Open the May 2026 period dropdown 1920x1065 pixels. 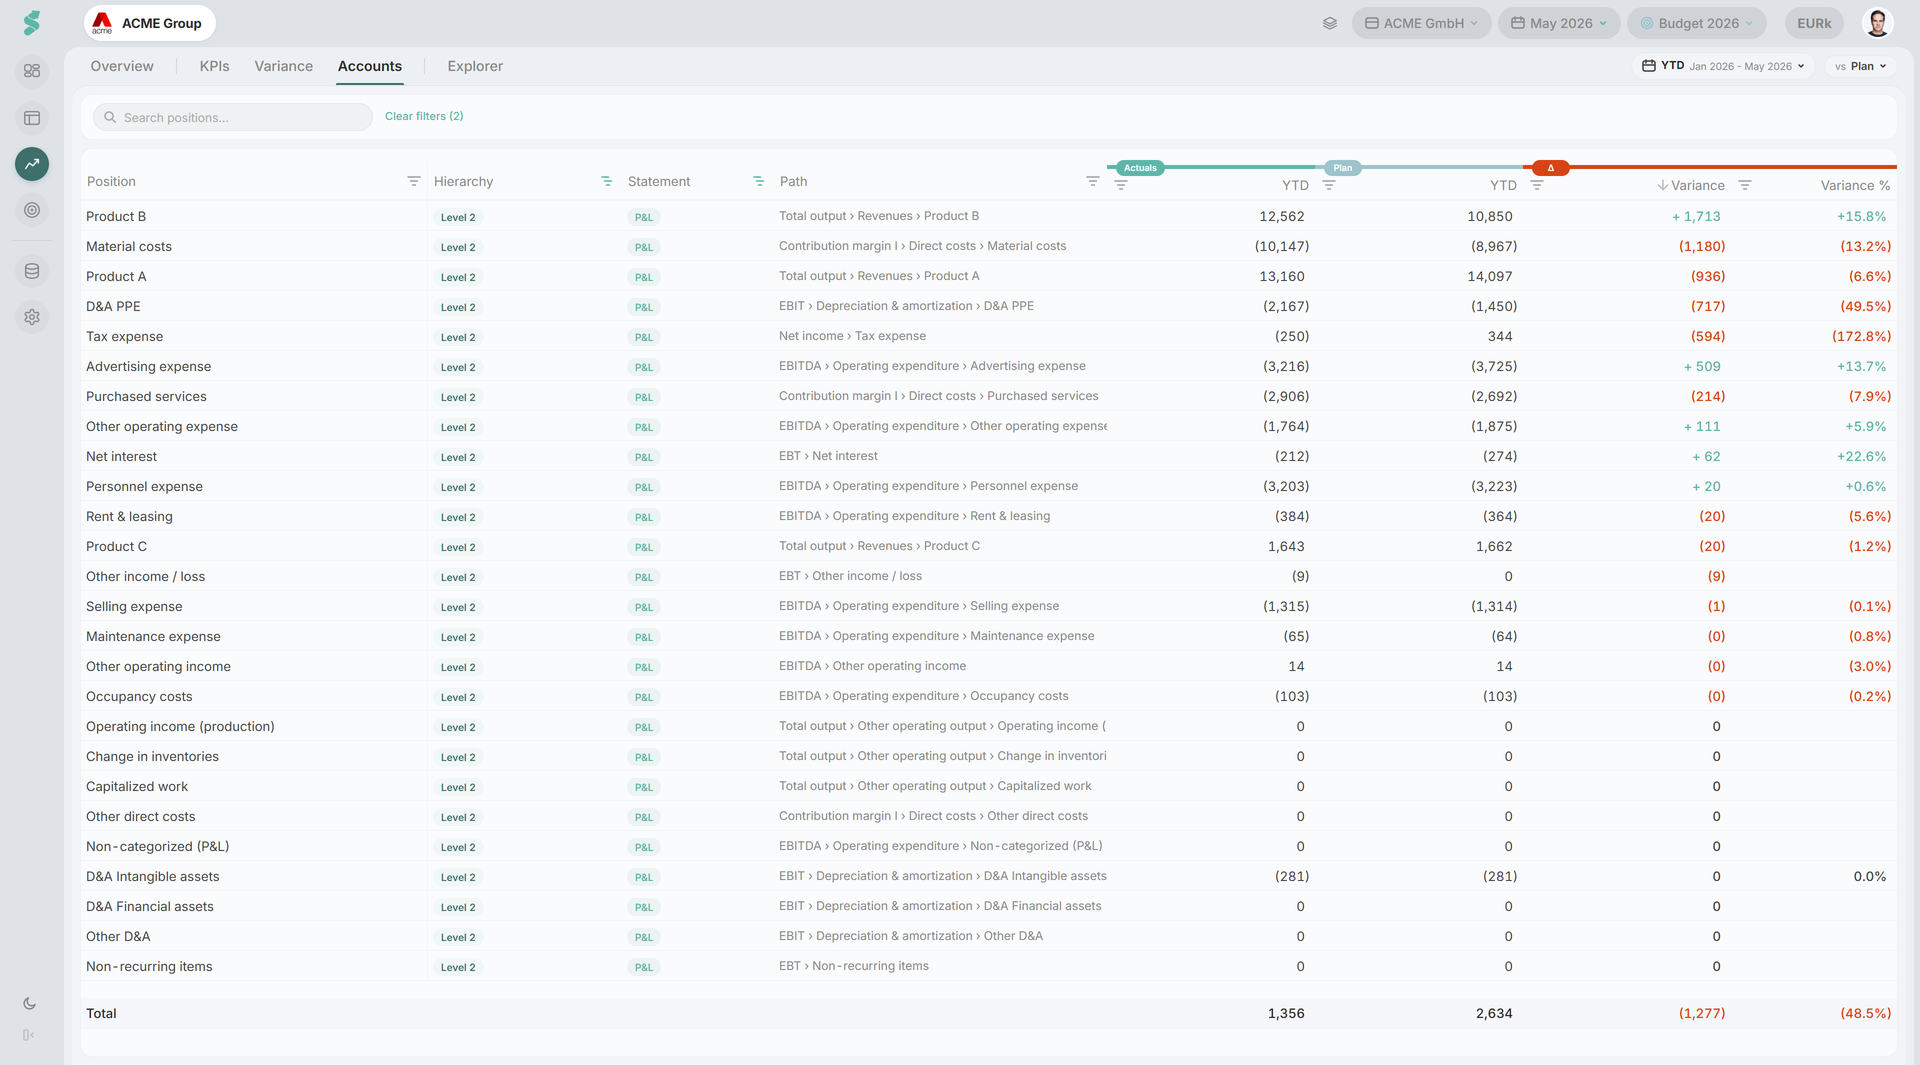1559,23
